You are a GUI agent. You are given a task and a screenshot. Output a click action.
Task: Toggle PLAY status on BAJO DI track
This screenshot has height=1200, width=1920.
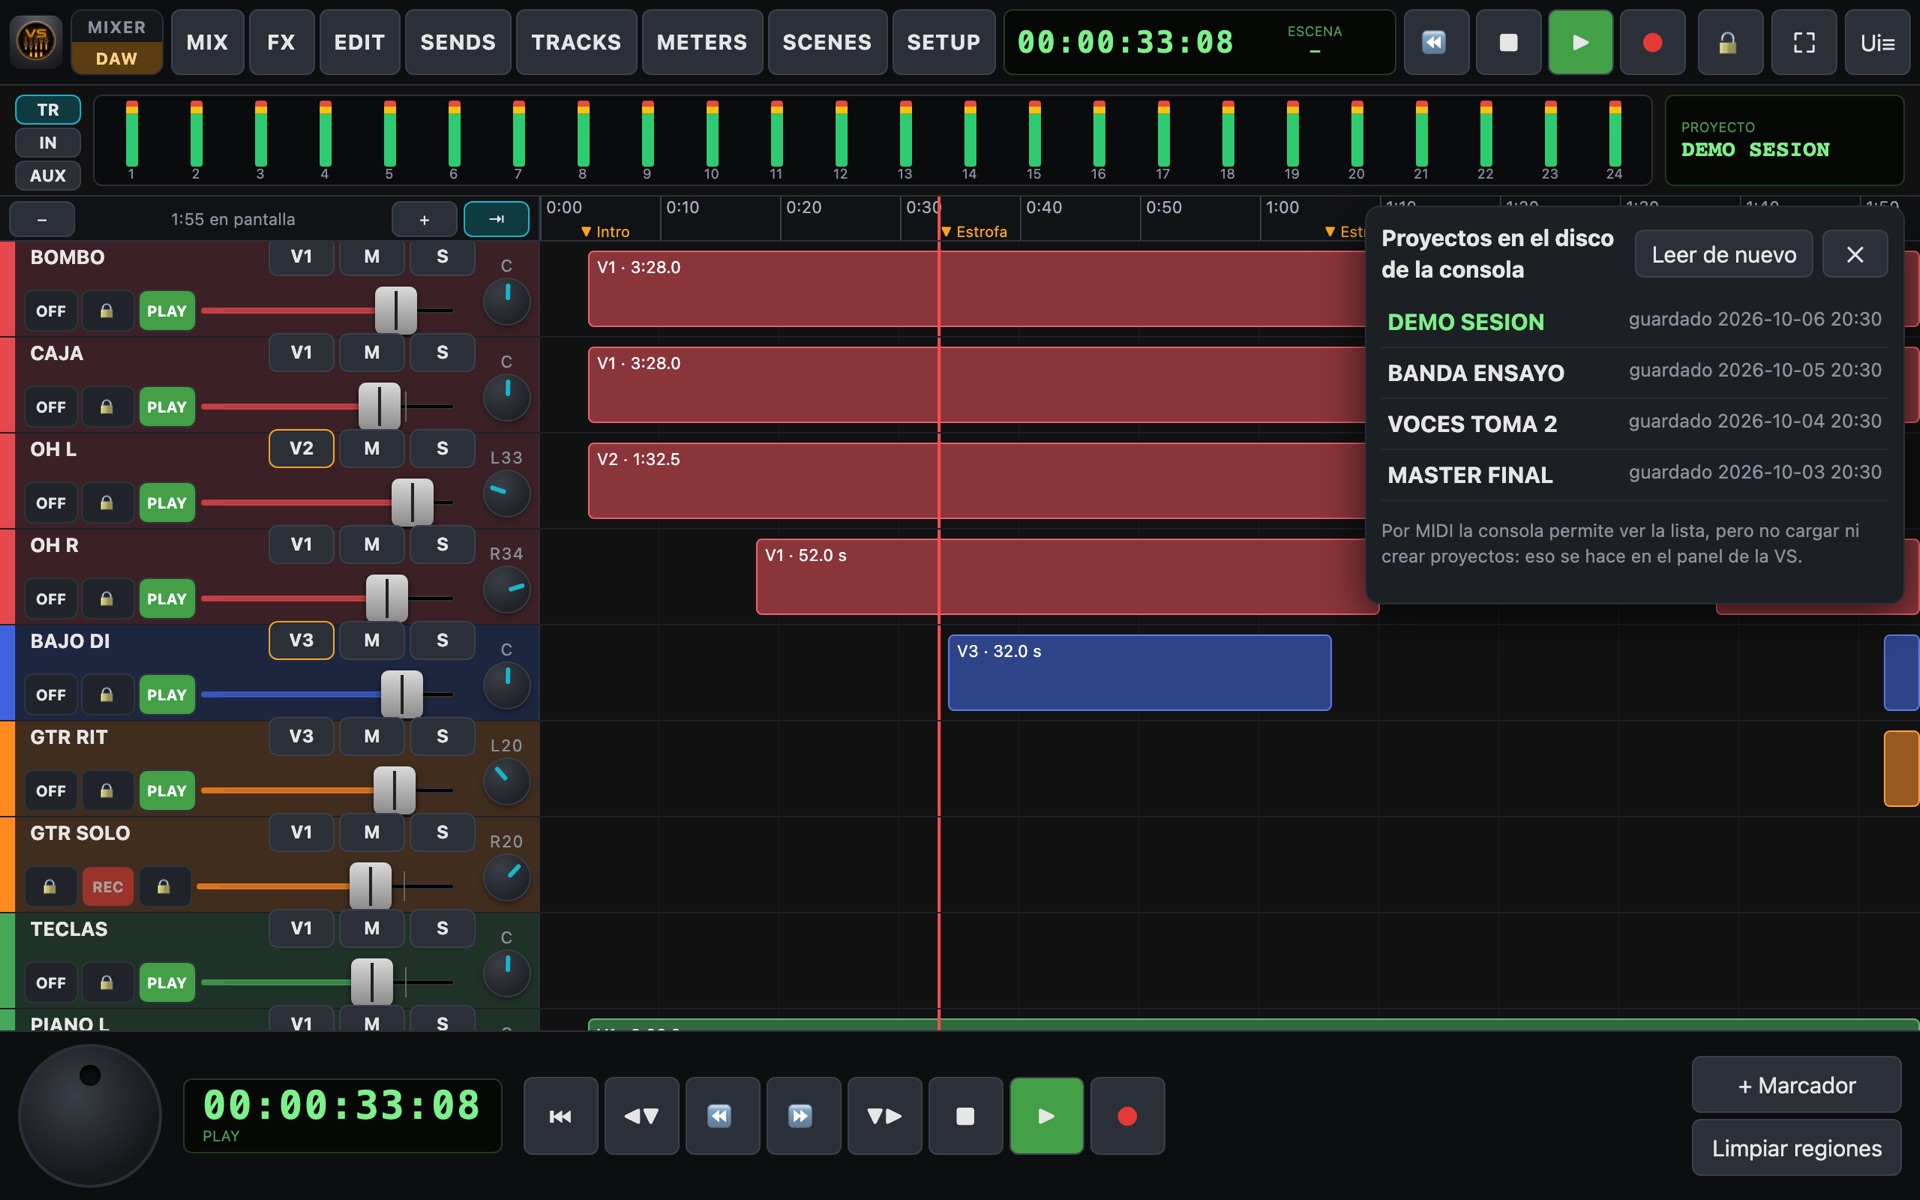pyautogui.click(x=167, y=695)
